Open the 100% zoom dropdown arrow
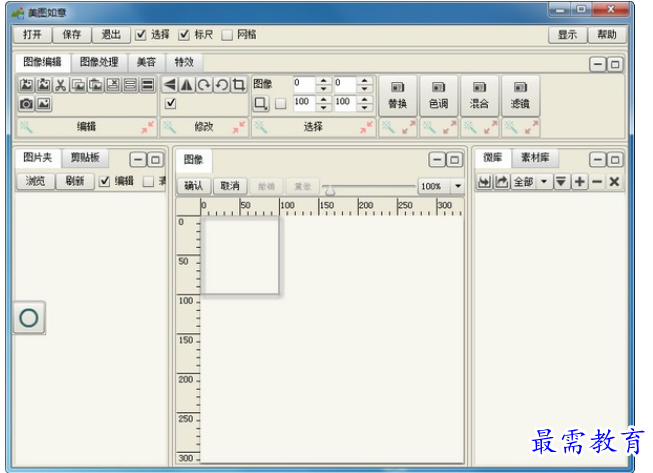The height and width of the screenshot is (473, 653). pos(458,186)
